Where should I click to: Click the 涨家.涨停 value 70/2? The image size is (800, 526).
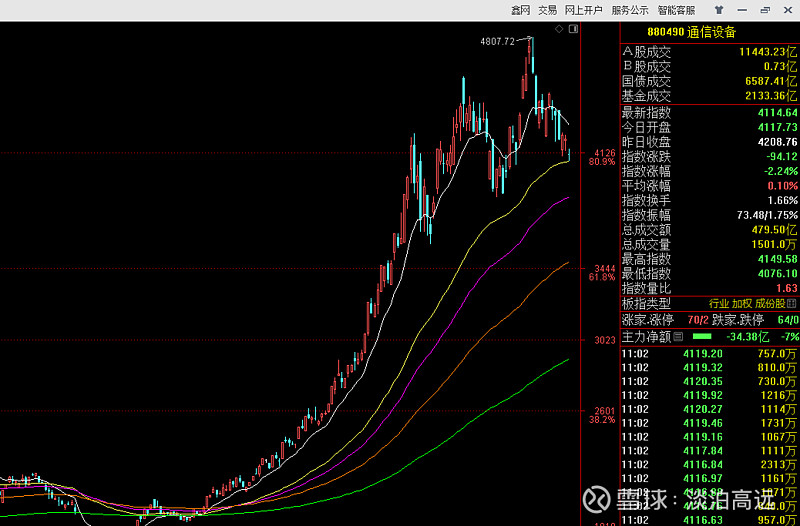click(x=698, y=320)
